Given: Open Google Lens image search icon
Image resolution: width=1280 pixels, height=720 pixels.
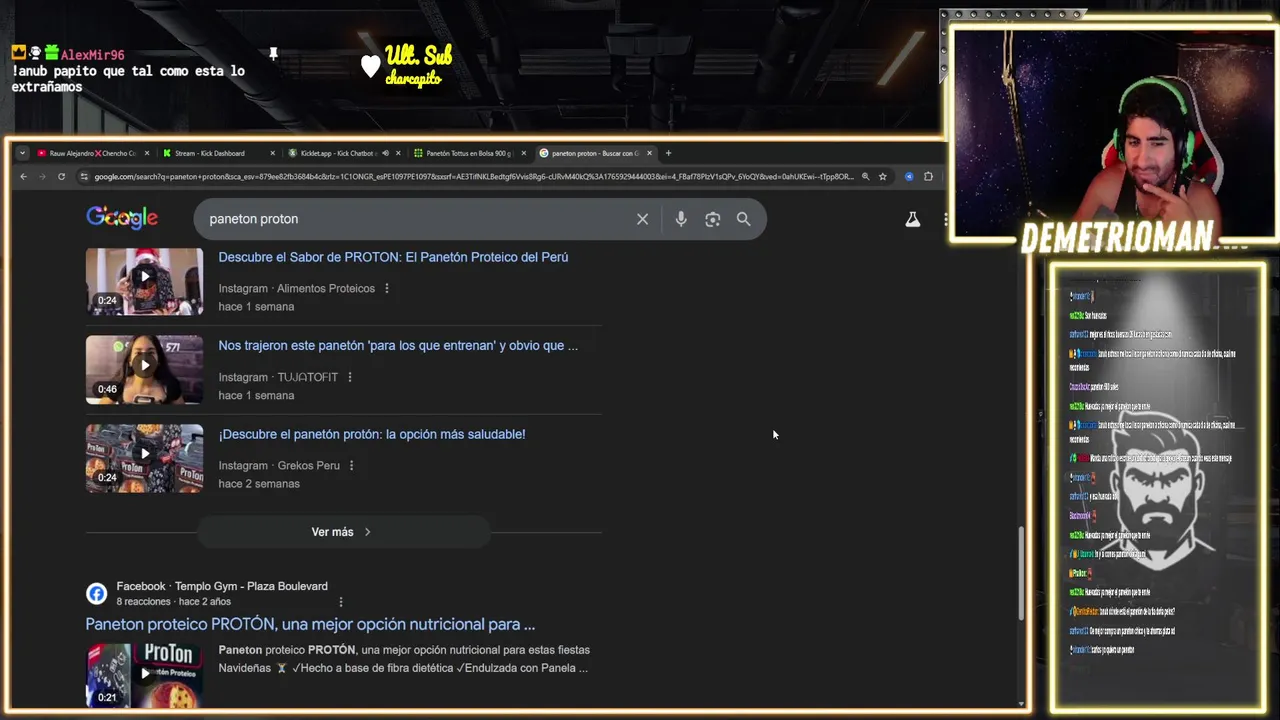Looking at the screenshot, I should (712, 219).
